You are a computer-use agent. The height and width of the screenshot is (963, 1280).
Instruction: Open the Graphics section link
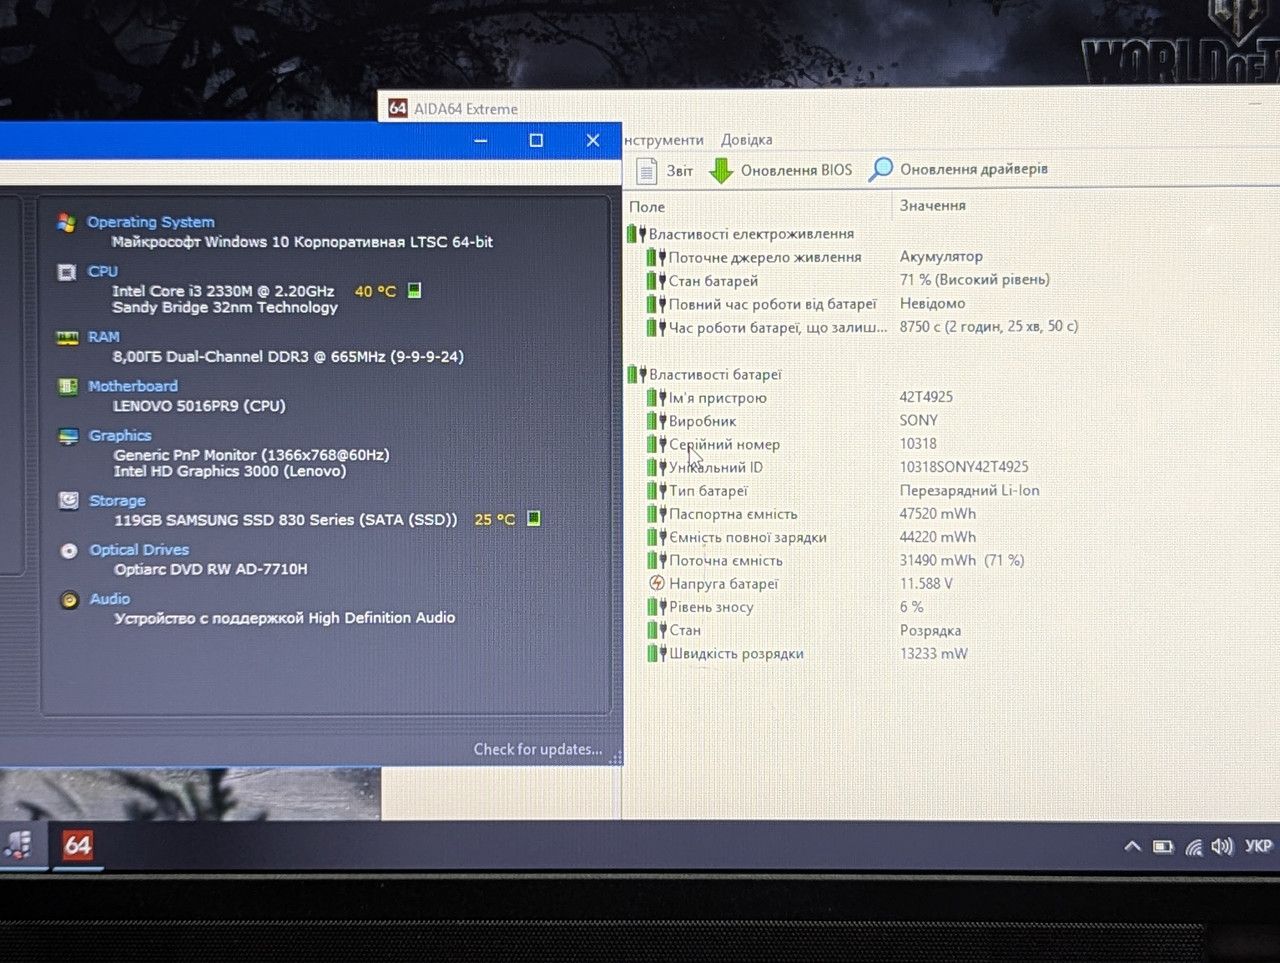coord(120,436)
